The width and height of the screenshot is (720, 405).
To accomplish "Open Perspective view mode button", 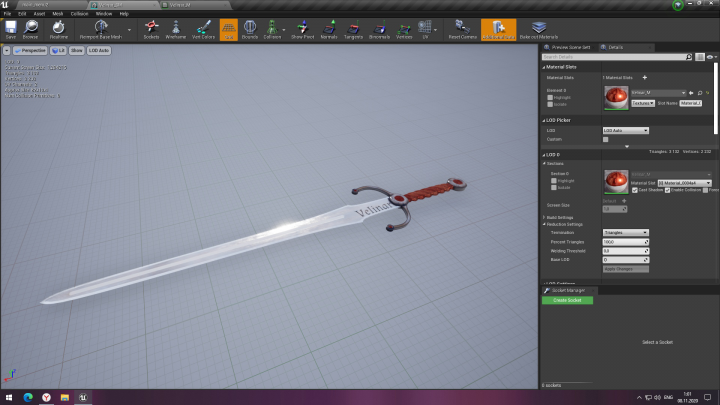I will [x=30, y=51].
